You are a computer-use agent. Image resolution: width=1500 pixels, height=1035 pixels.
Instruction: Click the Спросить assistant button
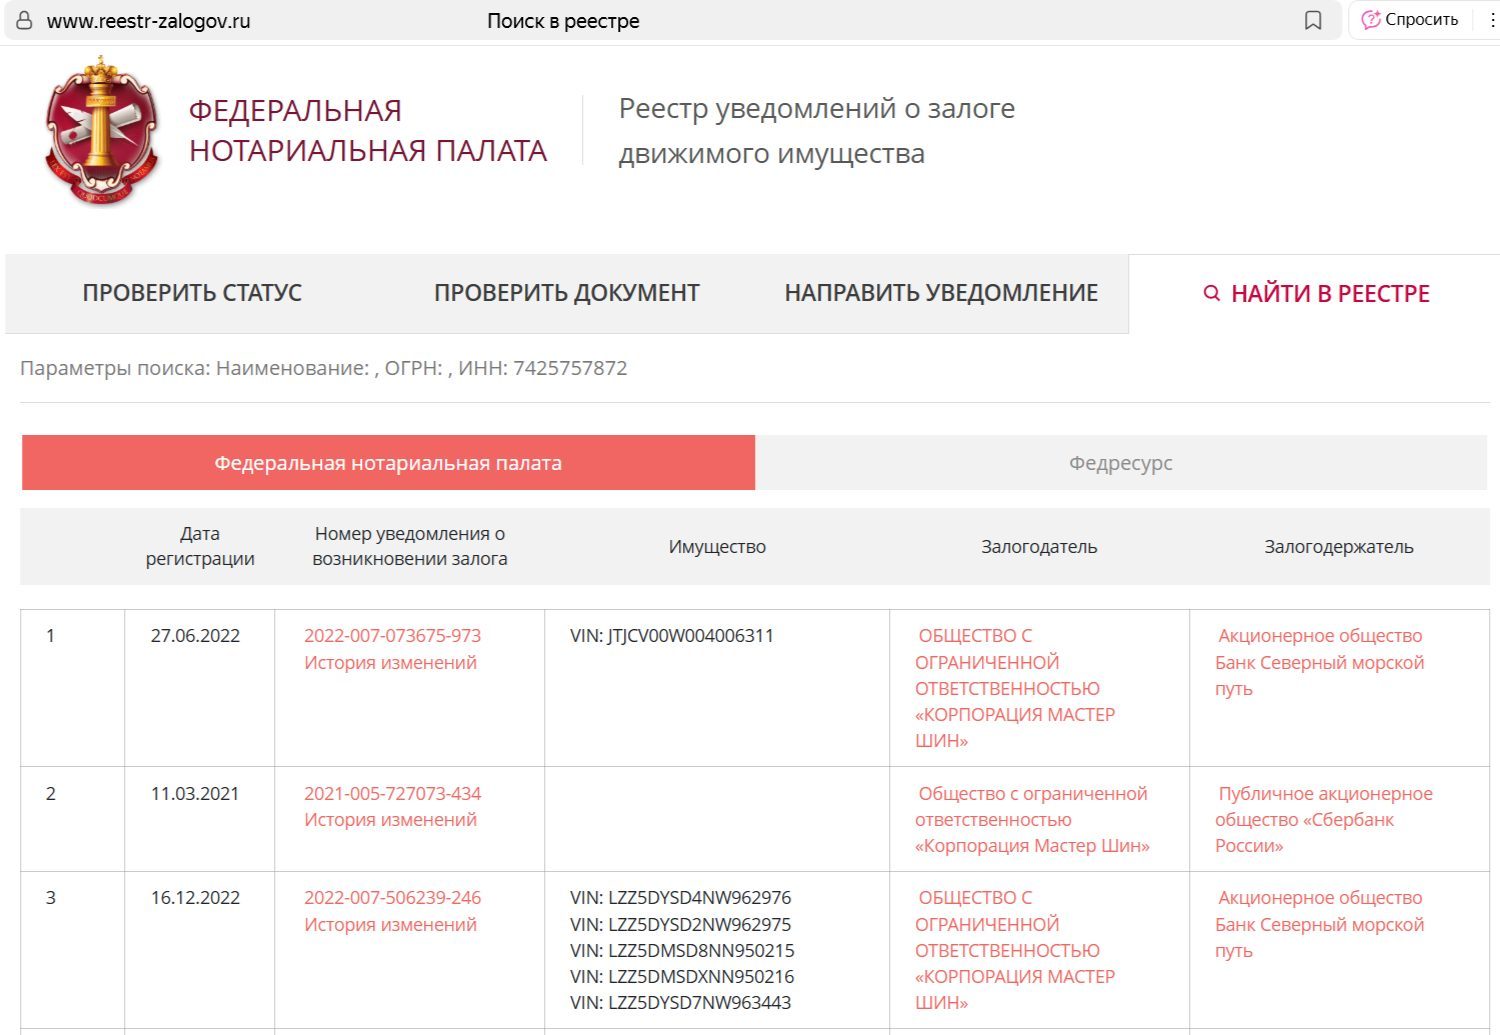pos(1410,20)
